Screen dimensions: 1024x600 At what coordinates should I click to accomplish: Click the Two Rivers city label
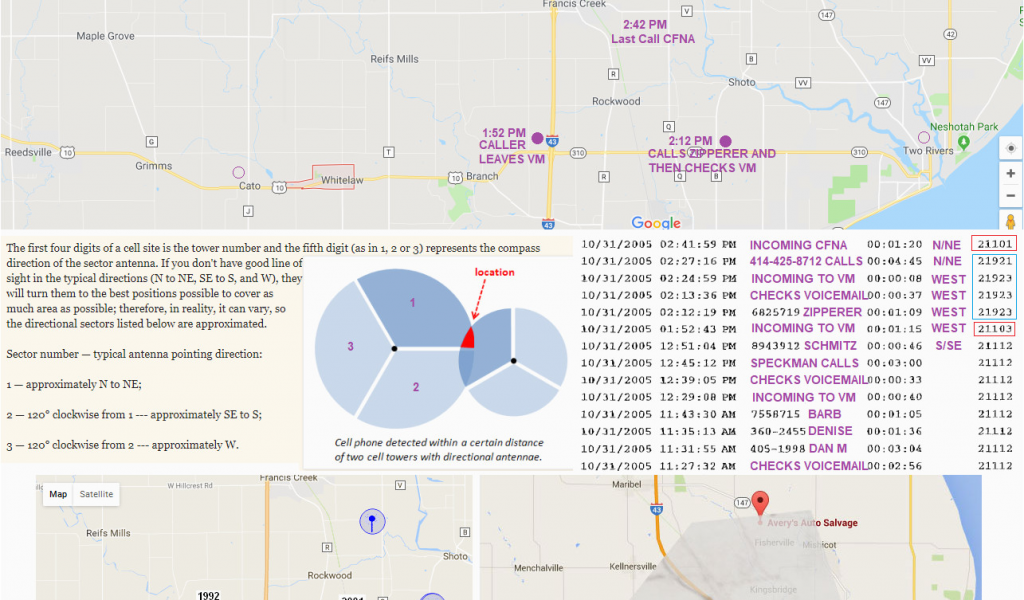coord(928,151)
